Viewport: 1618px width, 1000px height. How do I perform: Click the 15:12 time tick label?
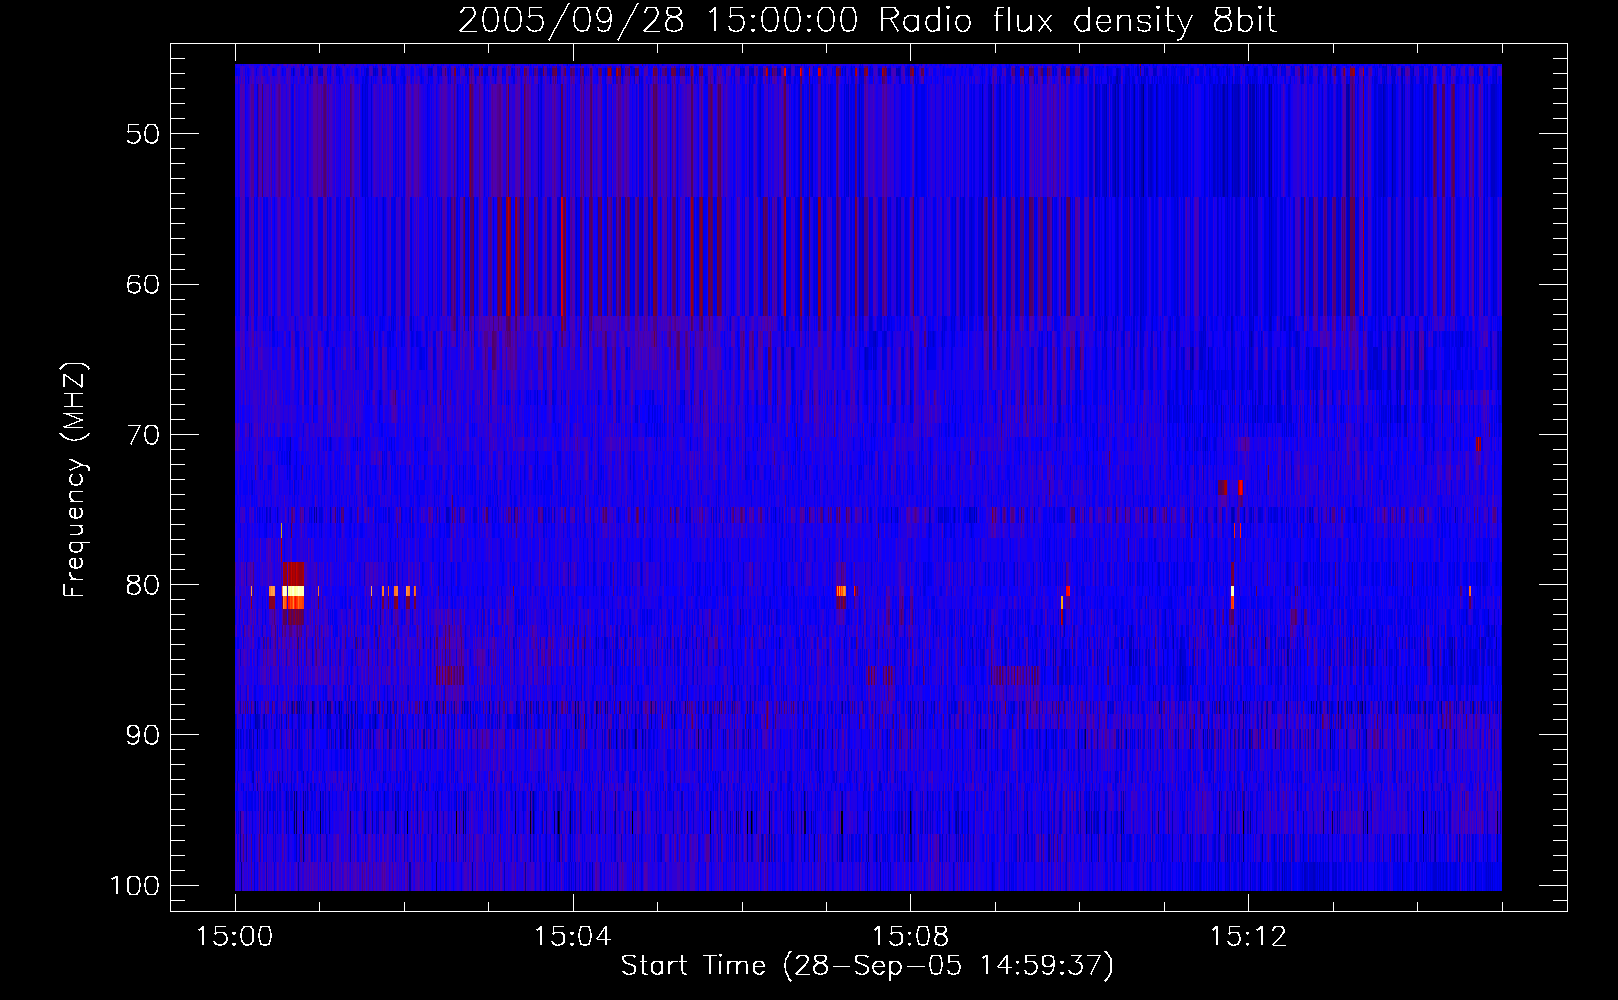(x=1248, y=937)
